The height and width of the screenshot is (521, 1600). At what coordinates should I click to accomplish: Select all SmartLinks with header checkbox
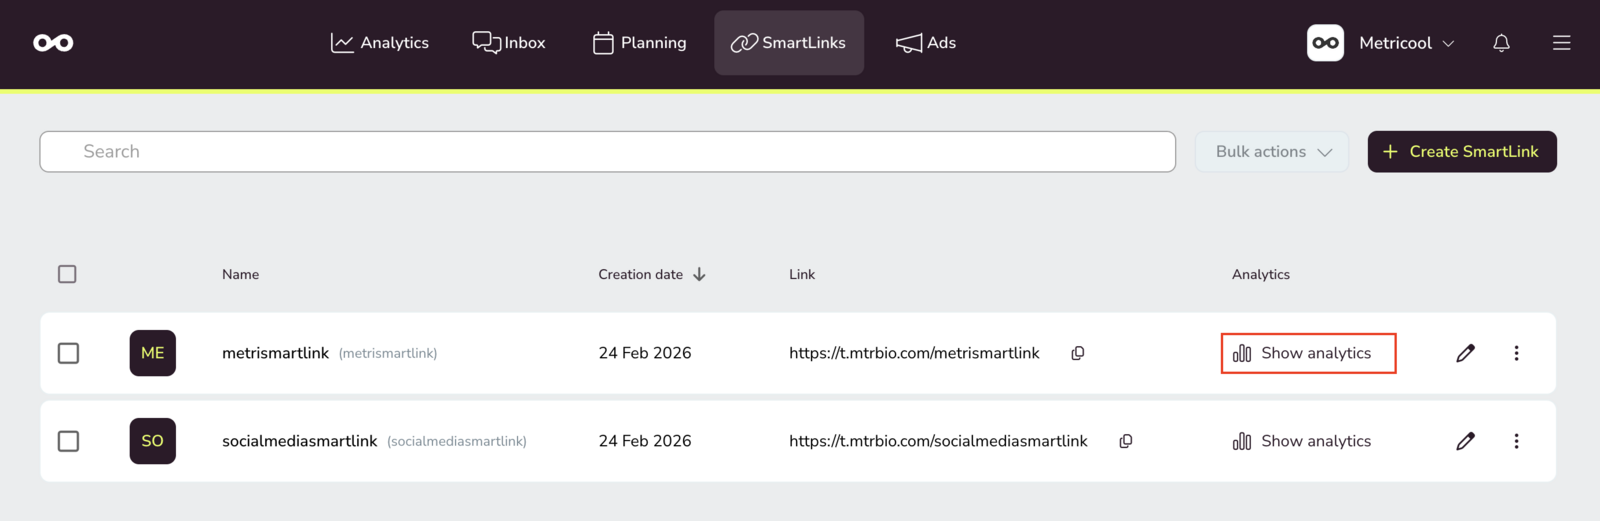point(67,274)
